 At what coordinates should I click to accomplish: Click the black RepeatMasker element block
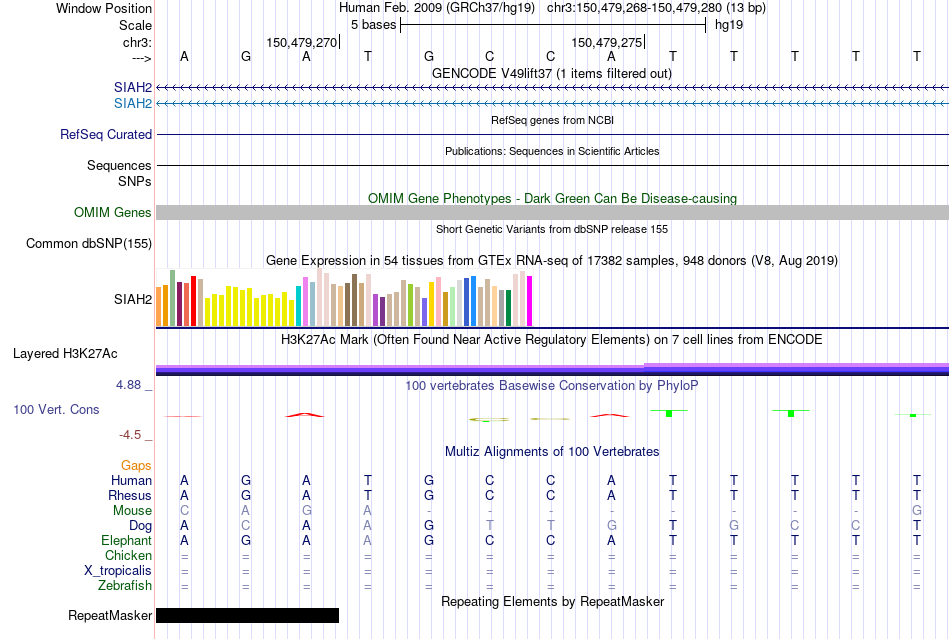(x=247, y=615)
